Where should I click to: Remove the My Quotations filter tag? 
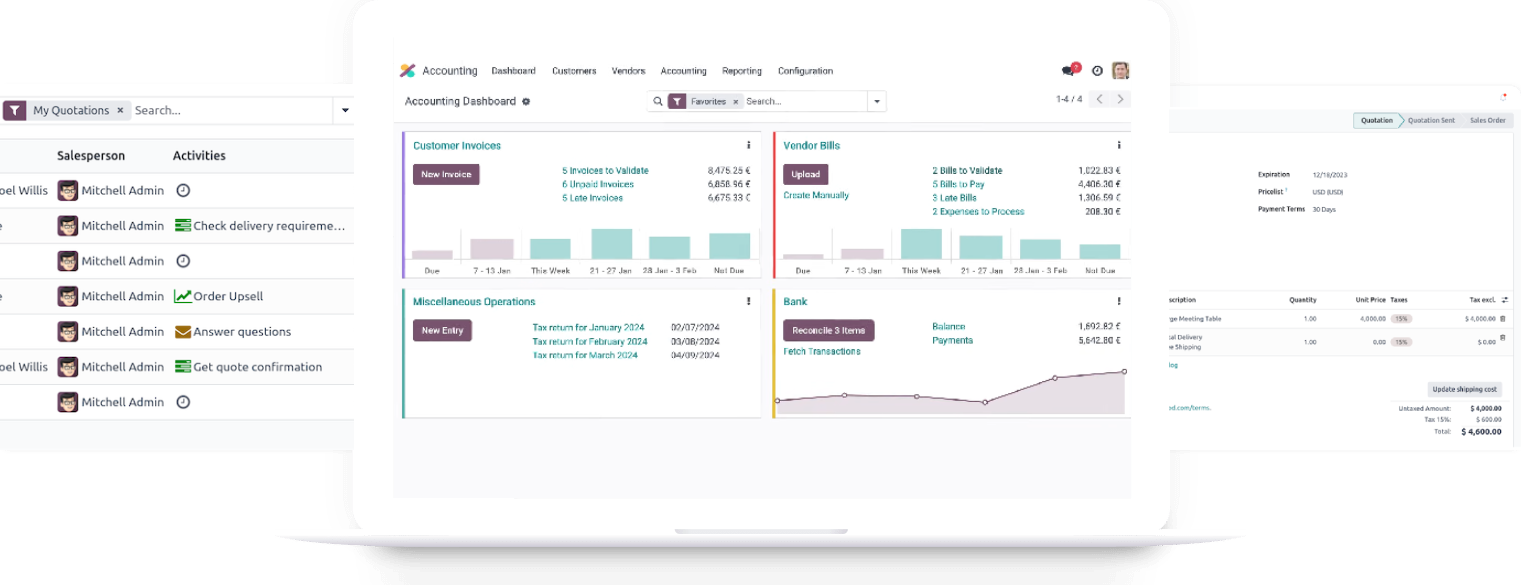(120, 111)
